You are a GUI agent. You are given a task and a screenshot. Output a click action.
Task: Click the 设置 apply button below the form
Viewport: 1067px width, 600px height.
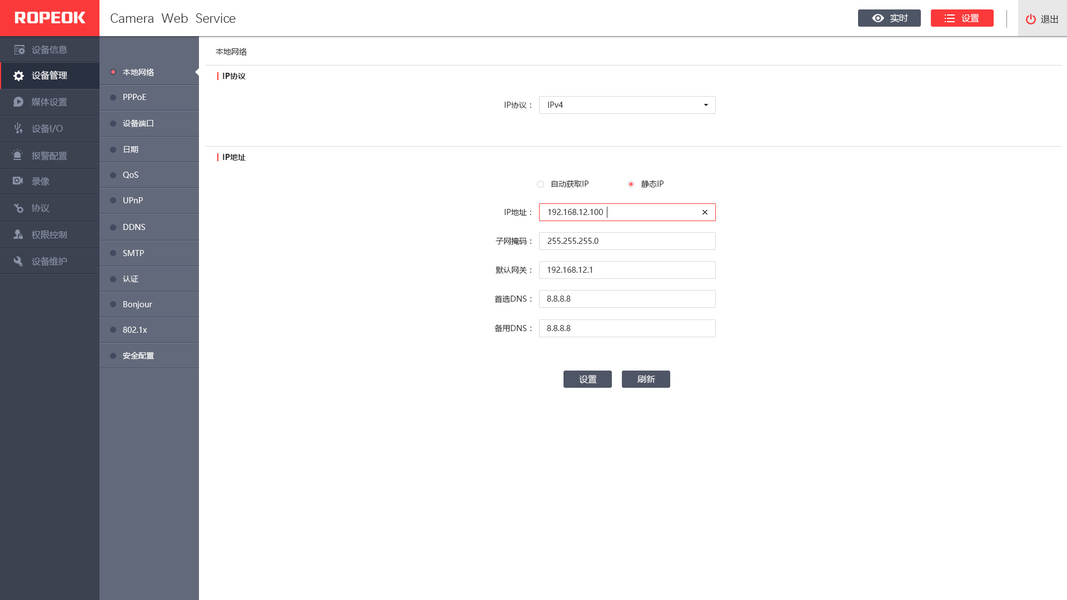click(x=587, y=379)
